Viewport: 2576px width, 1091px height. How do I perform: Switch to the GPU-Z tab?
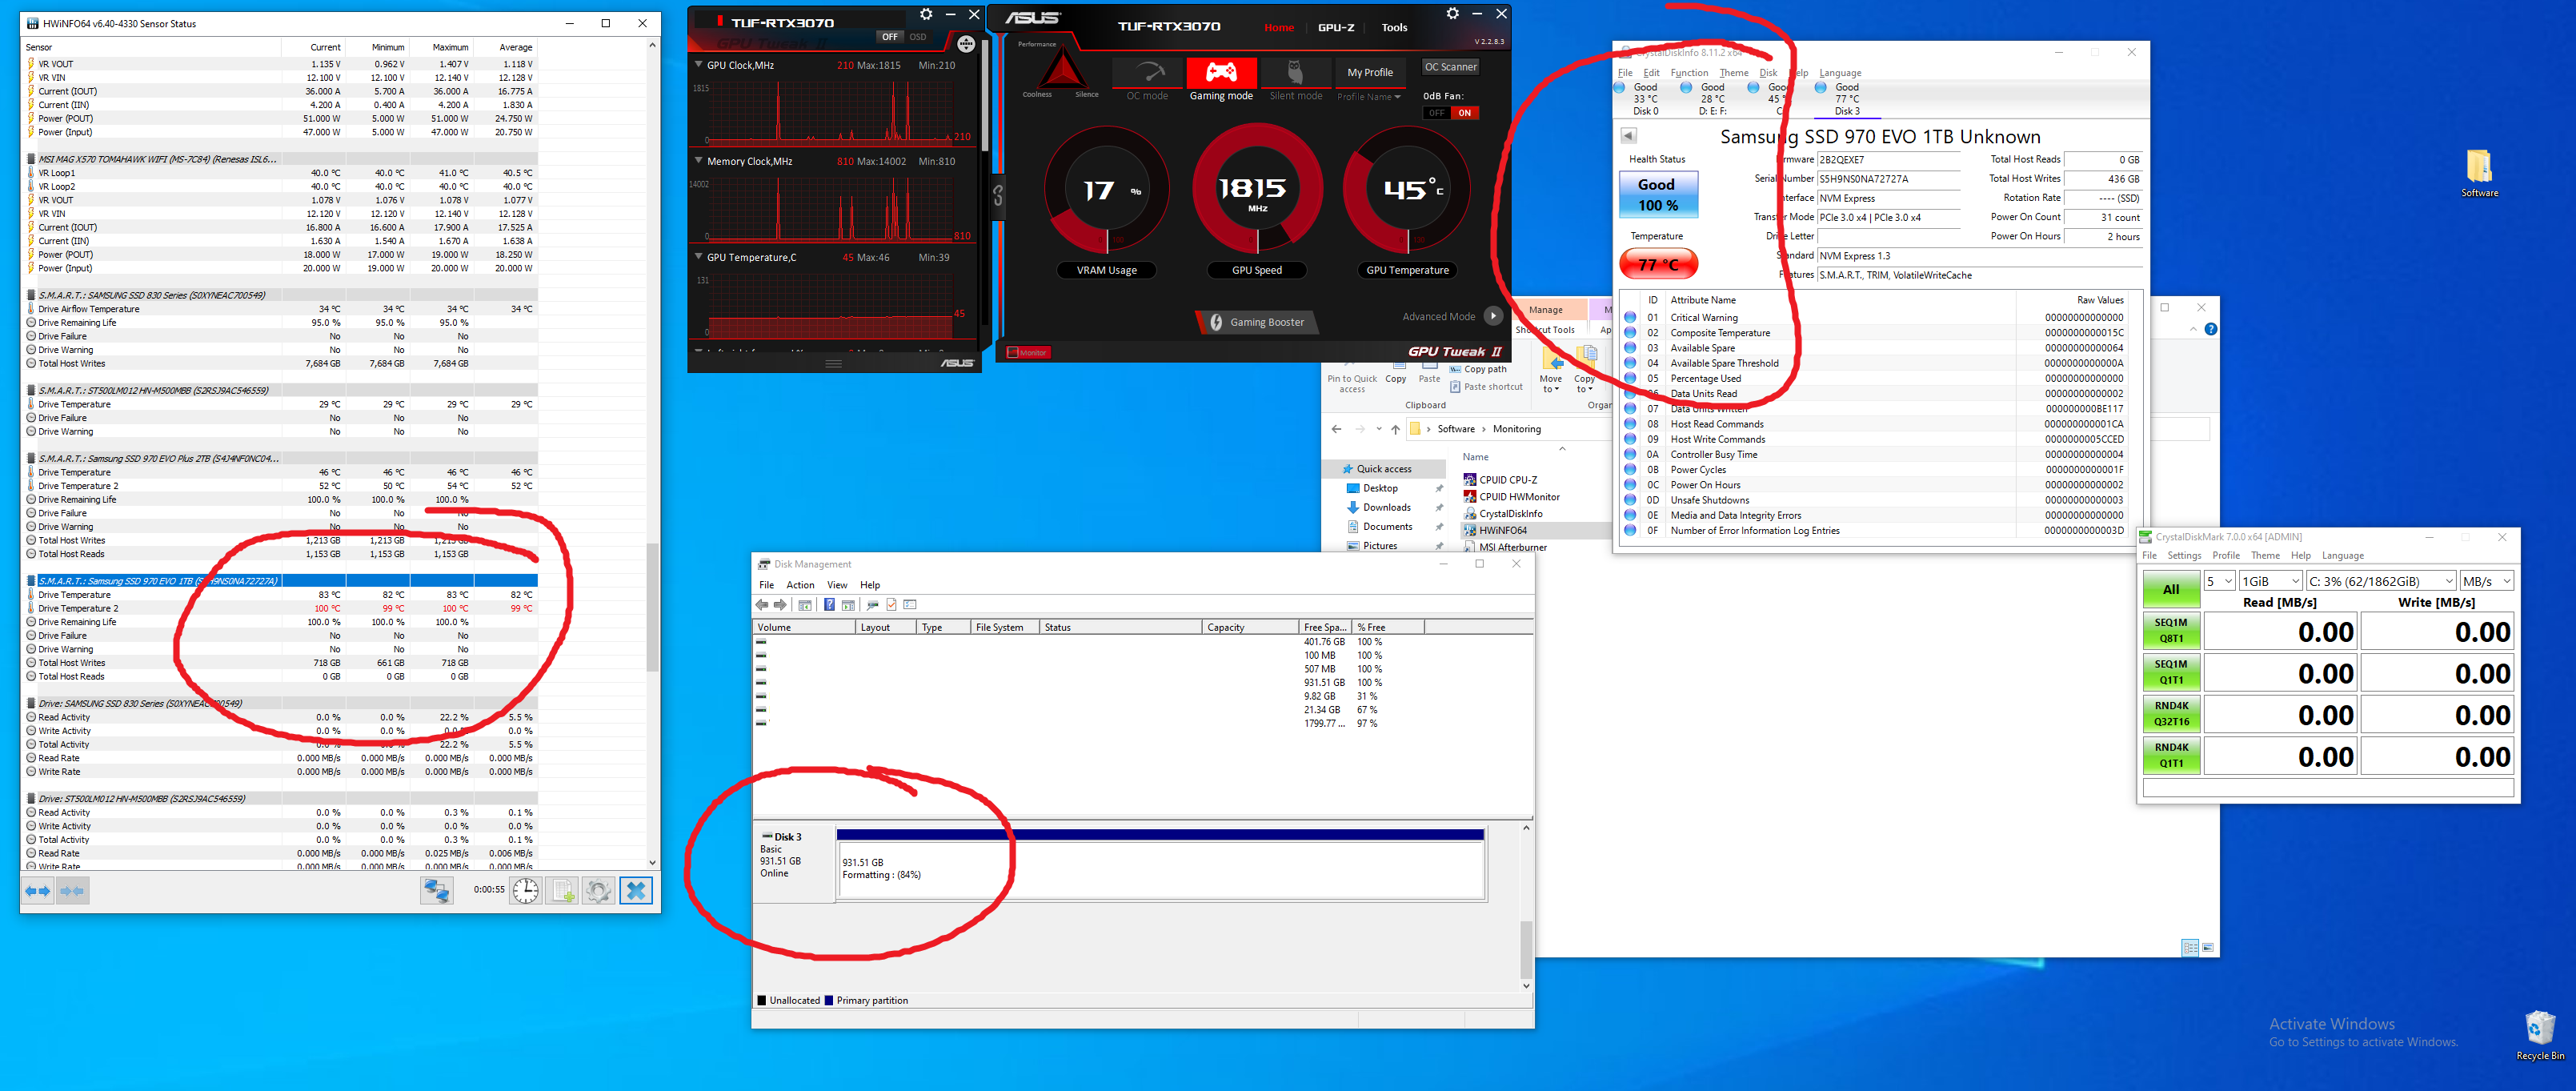pos(1335,28)
